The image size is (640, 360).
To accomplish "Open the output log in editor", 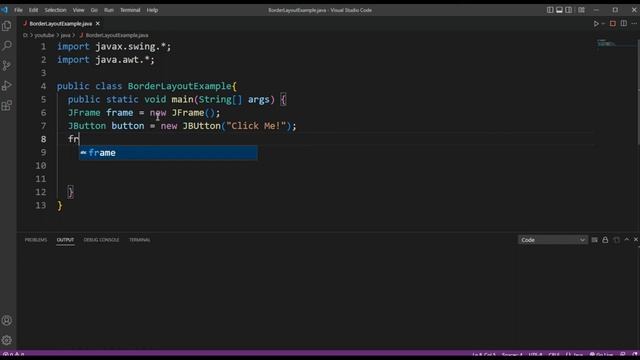I will coord(616,240).
